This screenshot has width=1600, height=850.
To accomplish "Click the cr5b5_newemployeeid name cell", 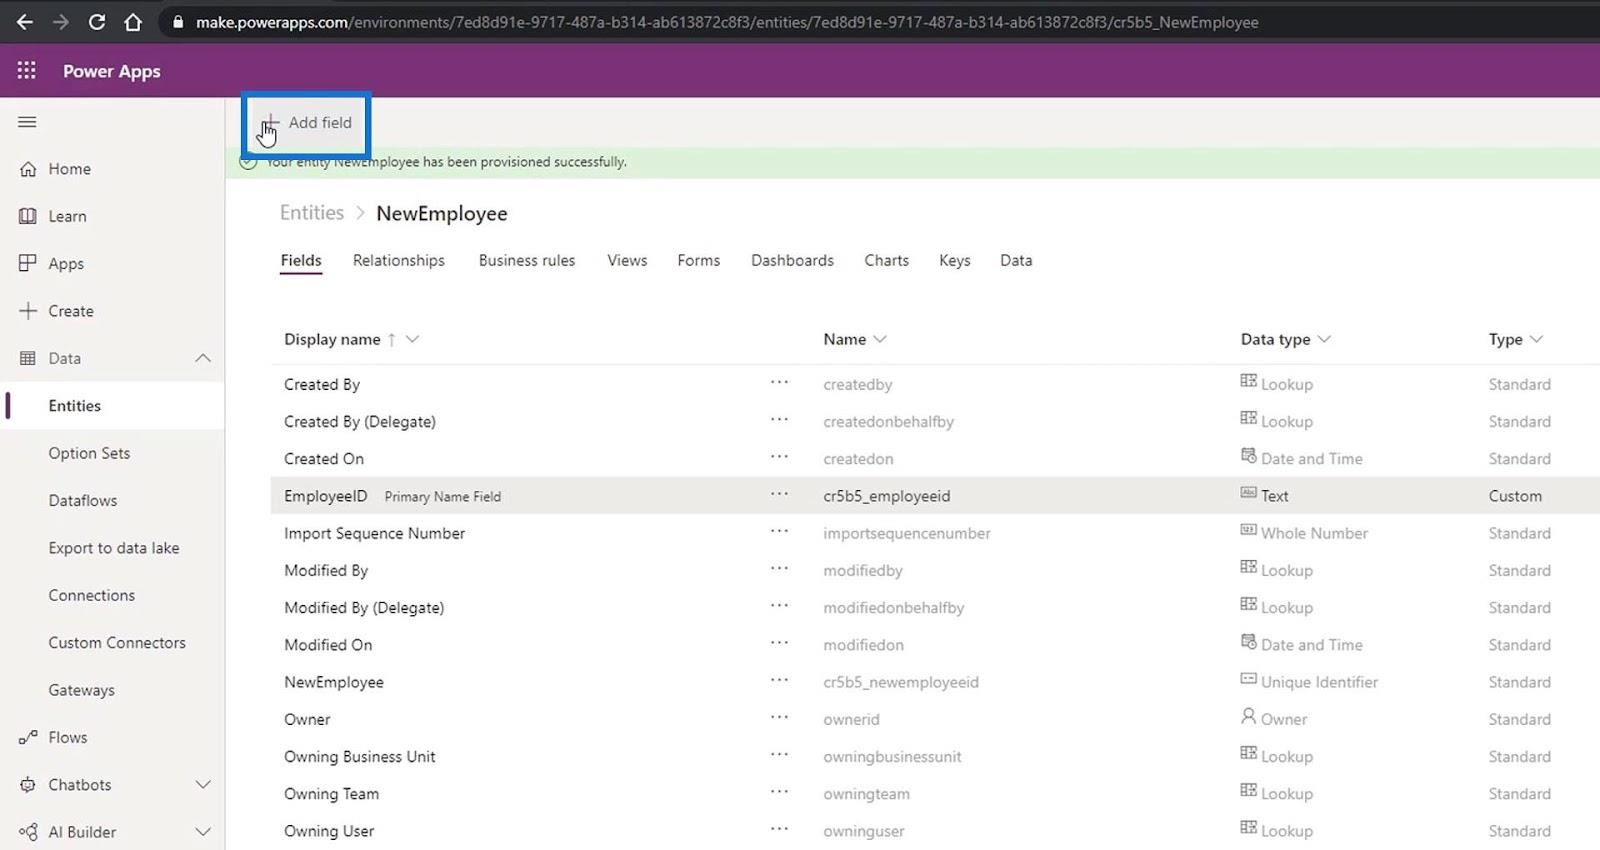I will 901,682.
